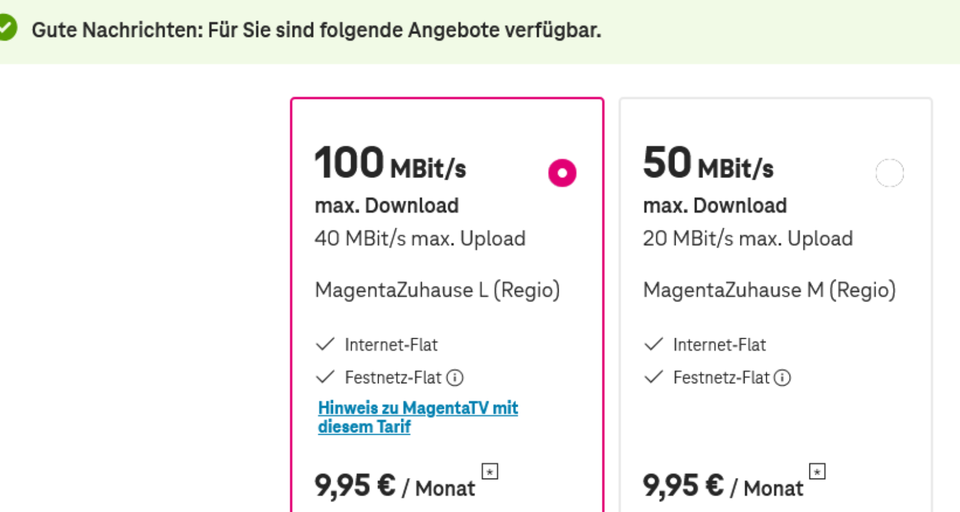Image resolution: width=960 pixels, height=512 pixels.
Task: Click Internet-Flat checkmark icon in the L tariff
Action: tap(325, 344)
